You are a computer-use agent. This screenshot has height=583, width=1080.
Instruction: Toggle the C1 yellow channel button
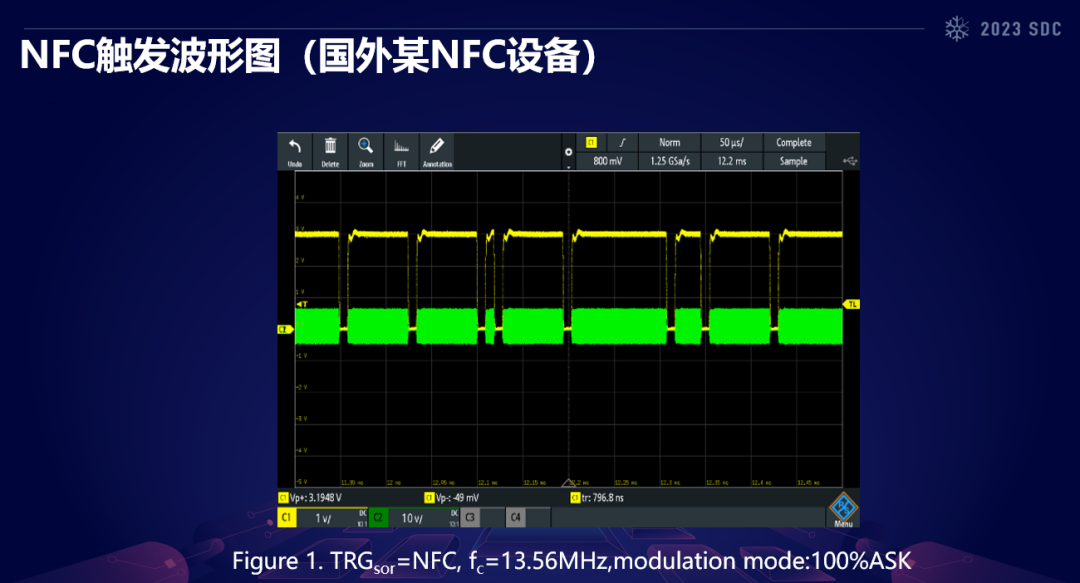[287, 518]
